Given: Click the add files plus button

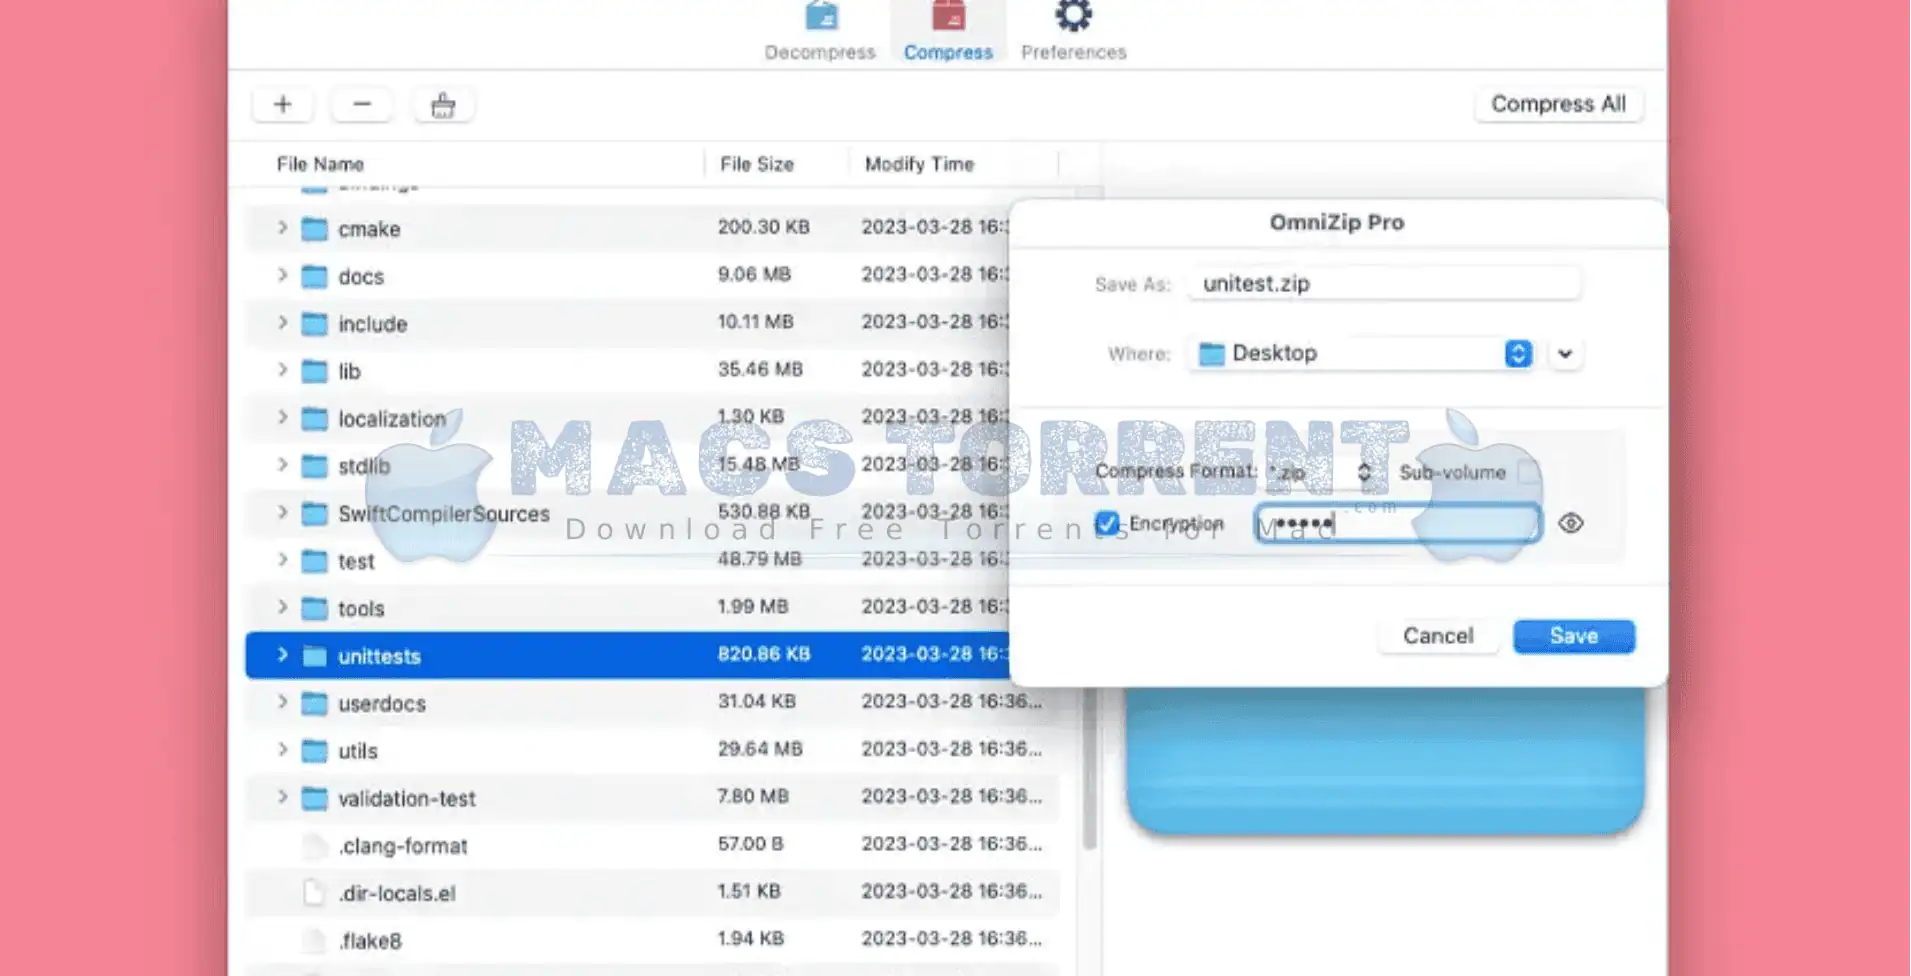Looking at the screenshot, I should (x=283, y=104).
